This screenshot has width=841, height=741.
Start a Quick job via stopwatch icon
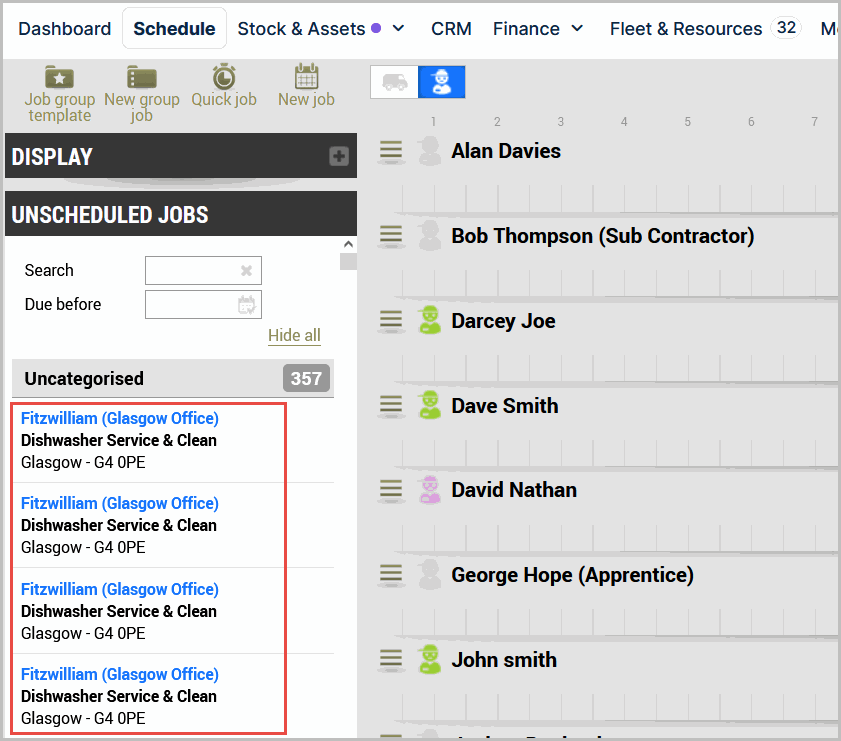coord(224,77)
